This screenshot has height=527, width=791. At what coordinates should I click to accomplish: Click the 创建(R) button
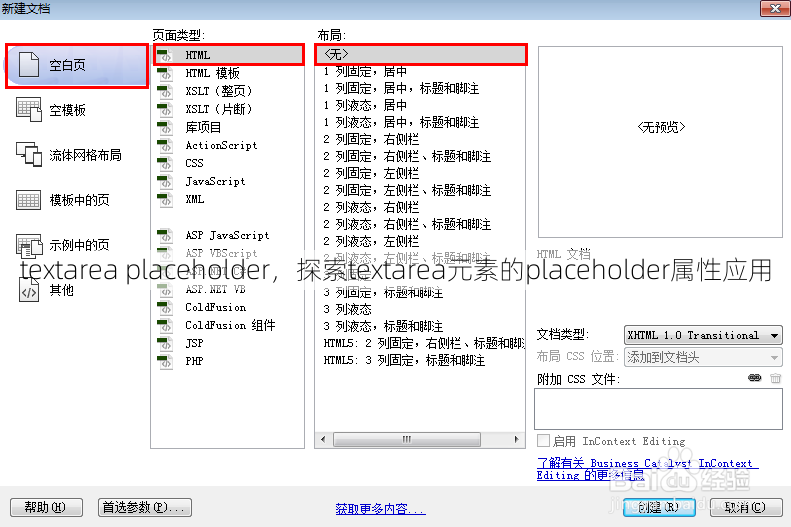click(x=659, y=507)
